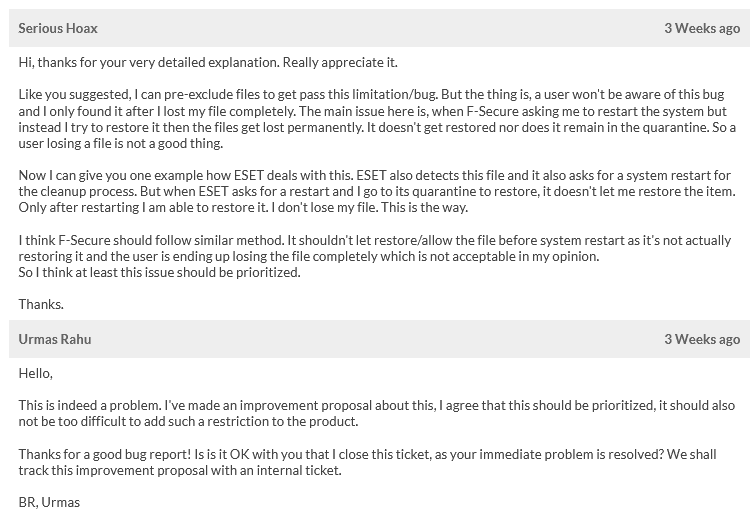The width and height of the screenshot is (754, 516).
Task: Click "So I think at least this issue should be prioritized"
Action: pyautogui.click(x=160, y=272)
